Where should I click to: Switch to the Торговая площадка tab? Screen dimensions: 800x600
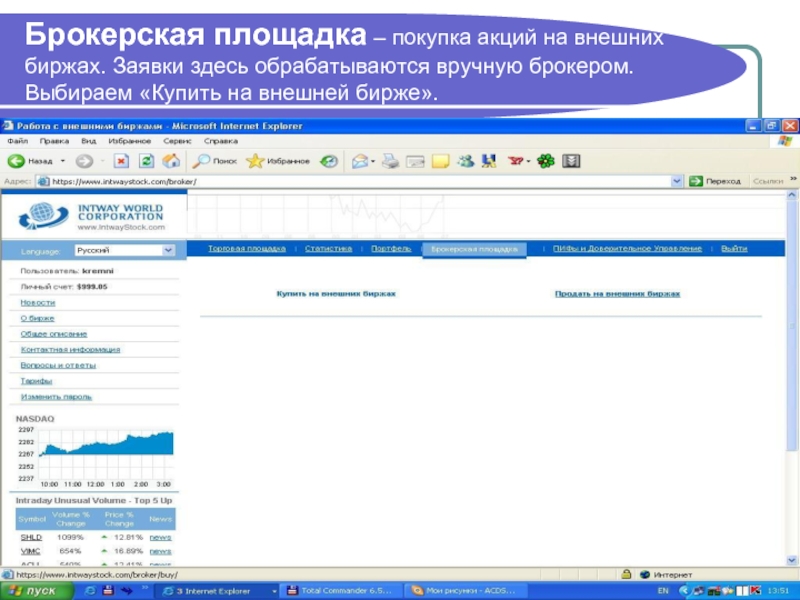click(246, 248)
